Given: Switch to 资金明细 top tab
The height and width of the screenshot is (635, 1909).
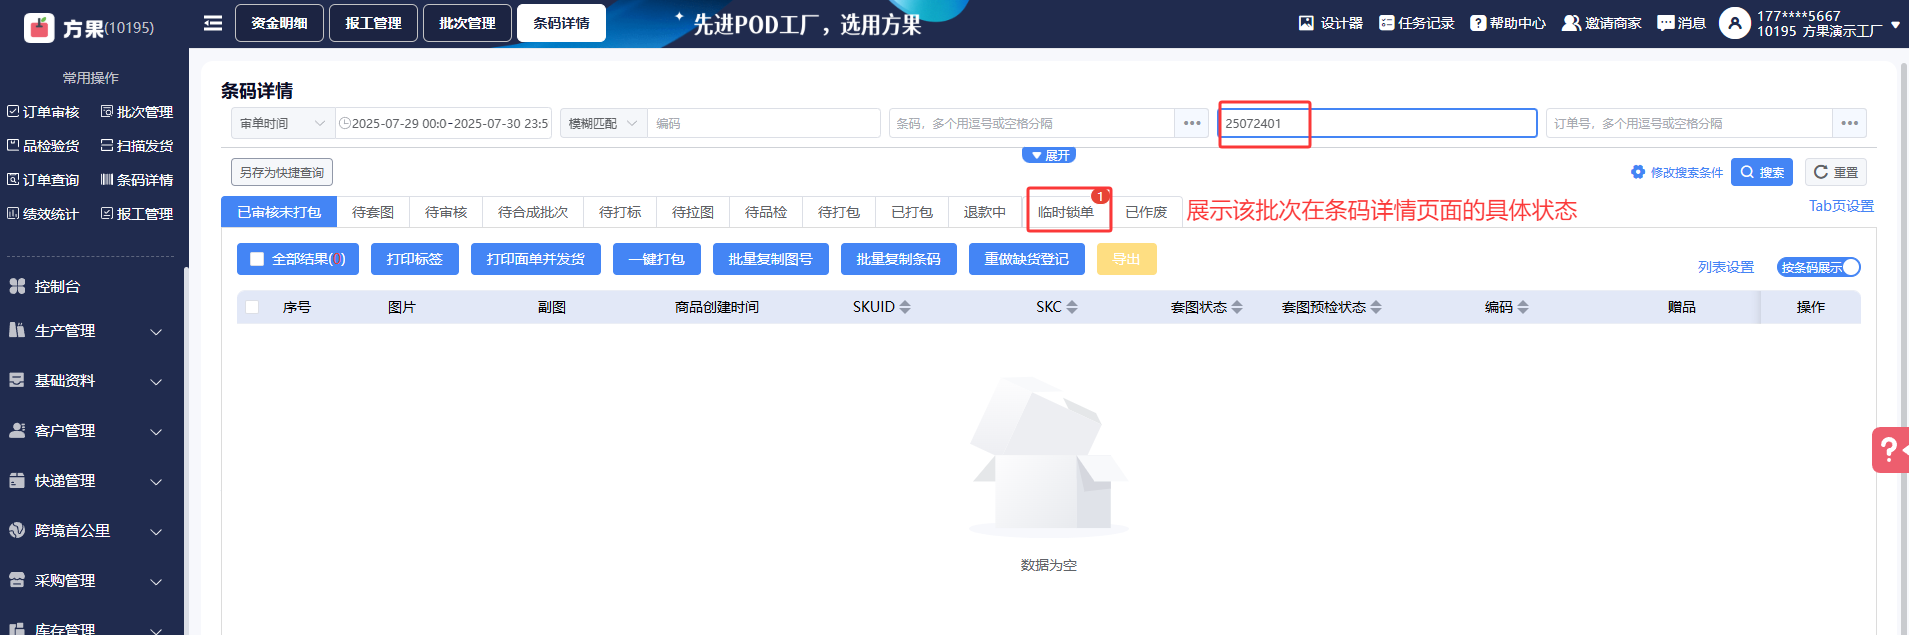Looking at the screenshot, I should click(x=279, y=23).
